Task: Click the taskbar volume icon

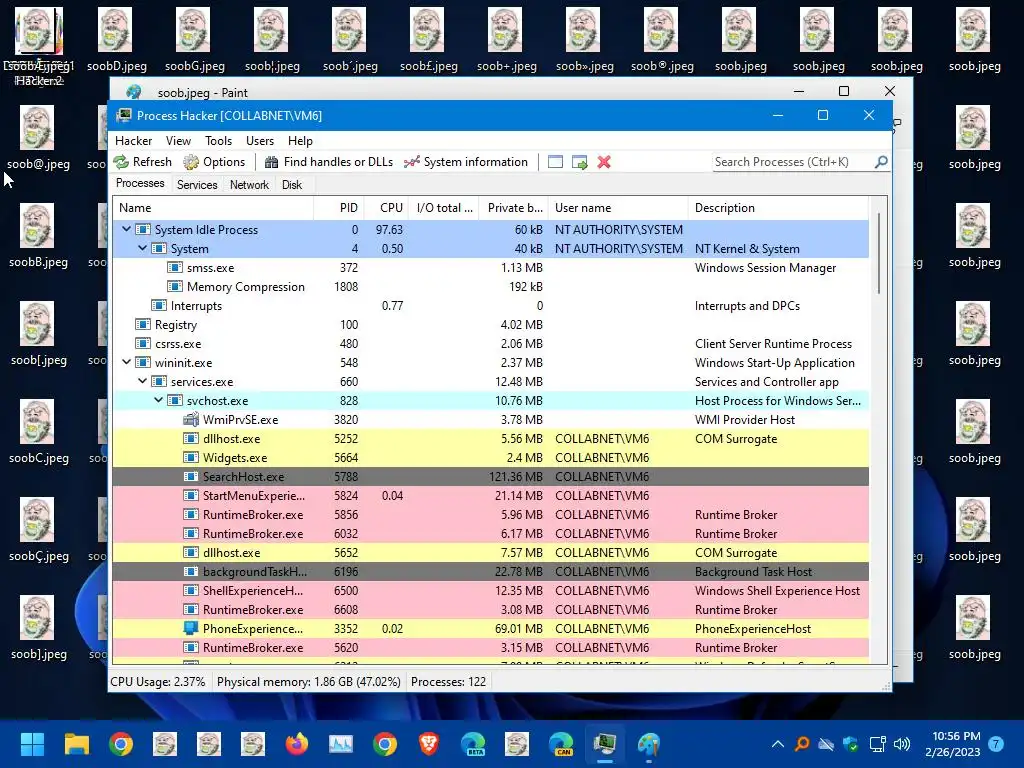Action: 901,744
